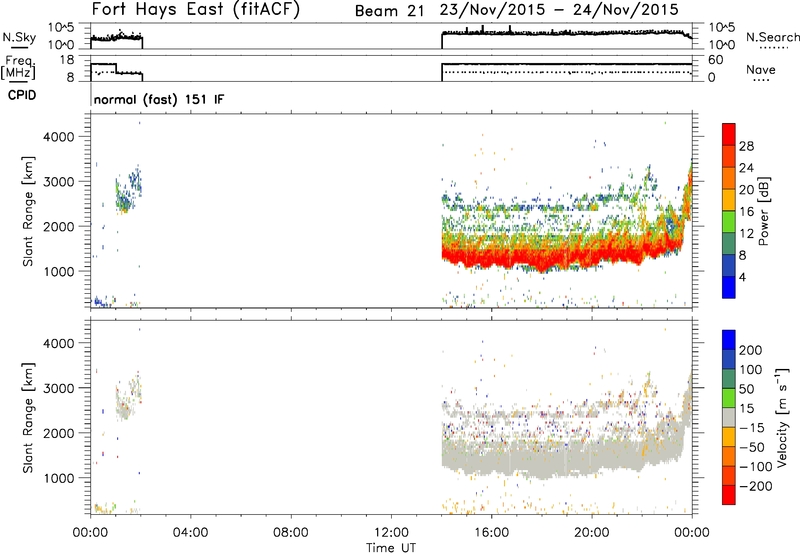
Task: Click the '28' power colorbar tick
Action: click(x=746, y=146)
